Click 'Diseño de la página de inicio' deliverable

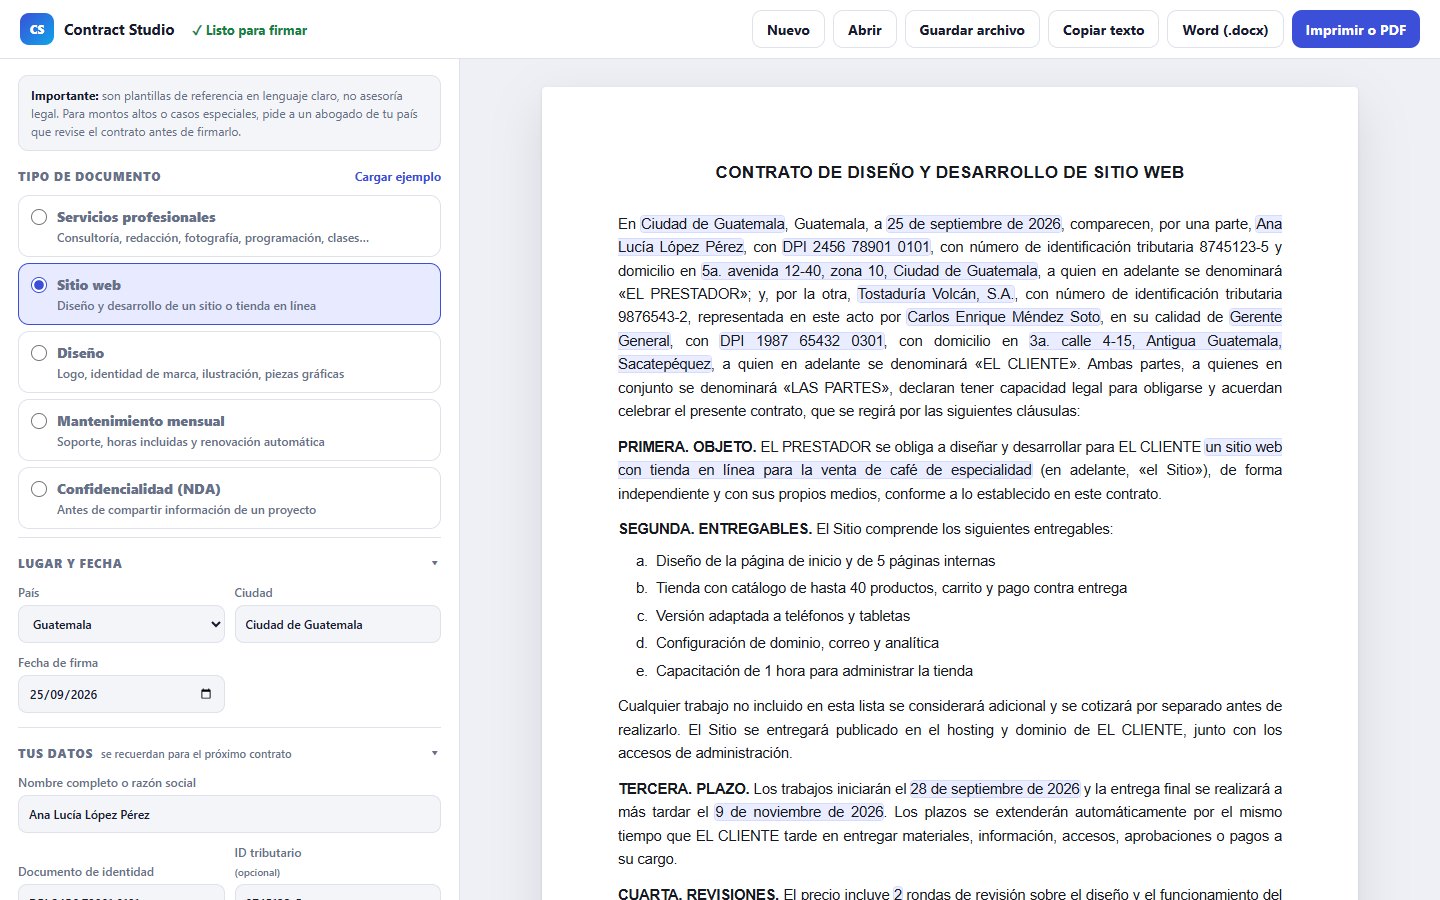coord(825,561)
